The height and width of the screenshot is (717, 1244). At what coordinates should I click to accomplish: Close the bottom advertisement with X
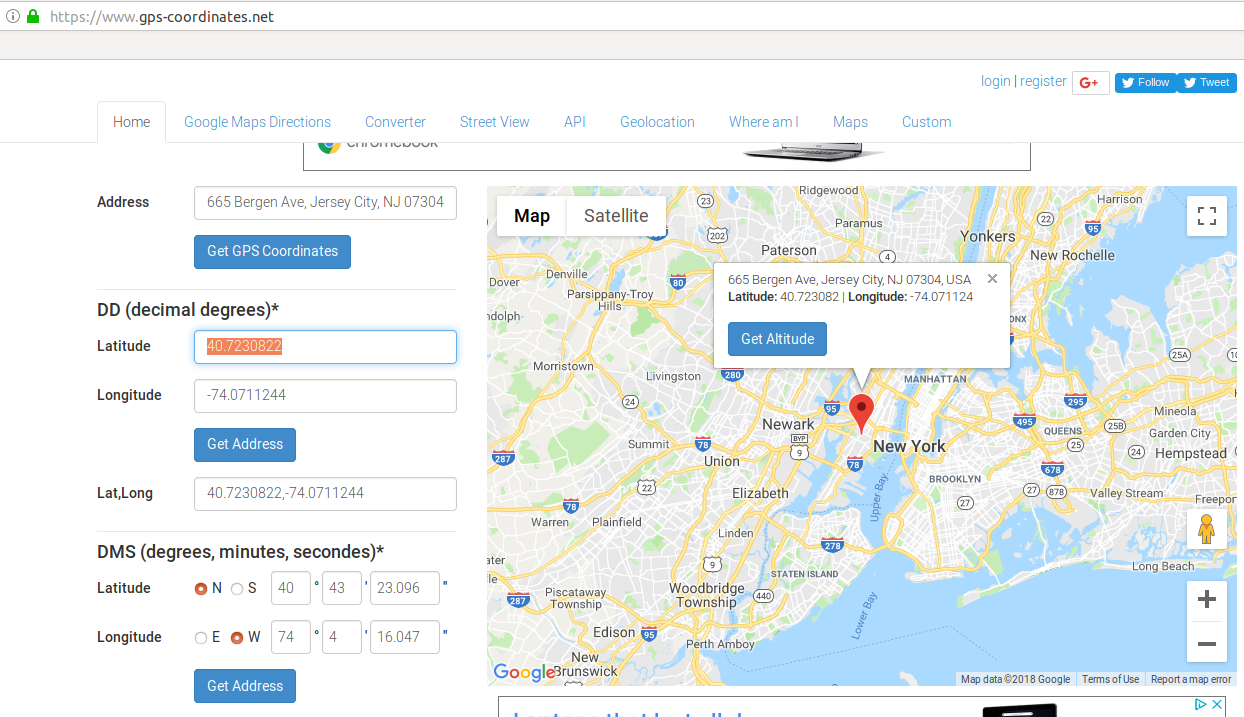1217,704
